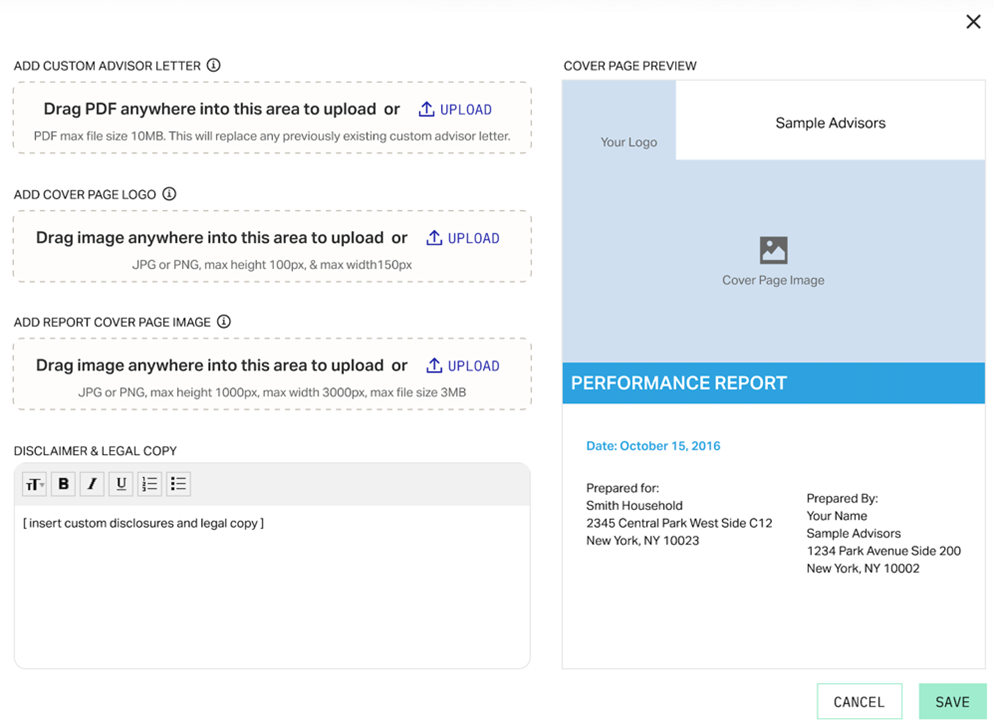Click Upload link for cover page logo
This screenshot has height=727, width=994.
[463, 238]
